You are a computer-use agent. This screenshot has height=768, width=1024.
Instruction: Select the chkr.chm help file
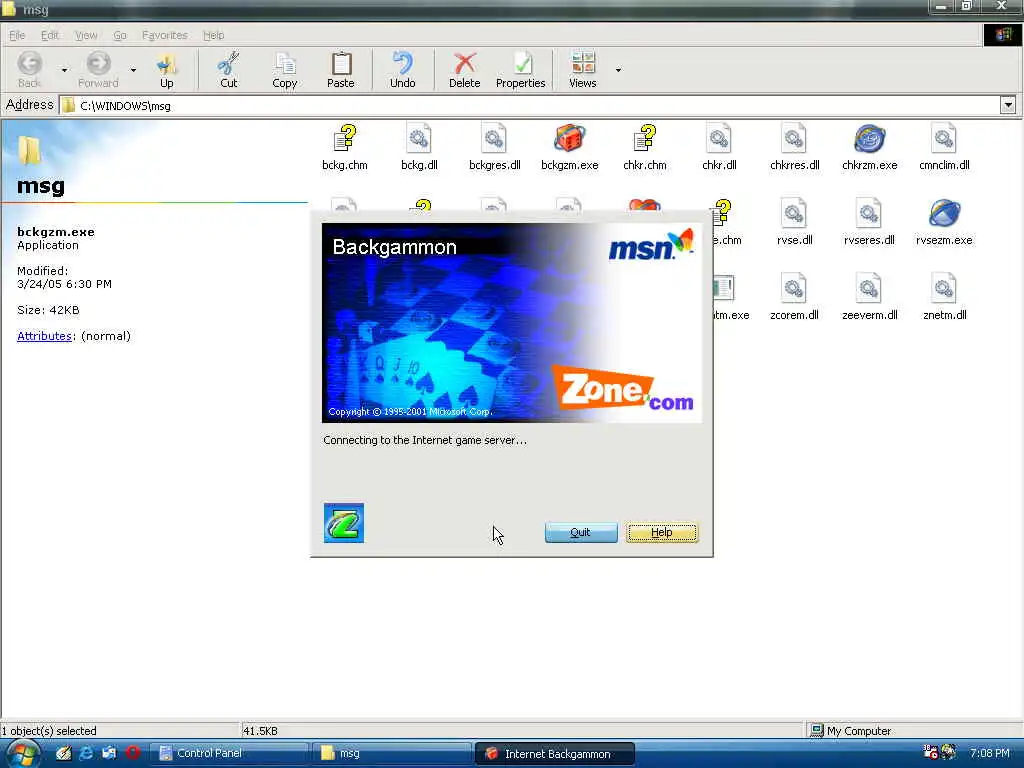click(645, 148)
